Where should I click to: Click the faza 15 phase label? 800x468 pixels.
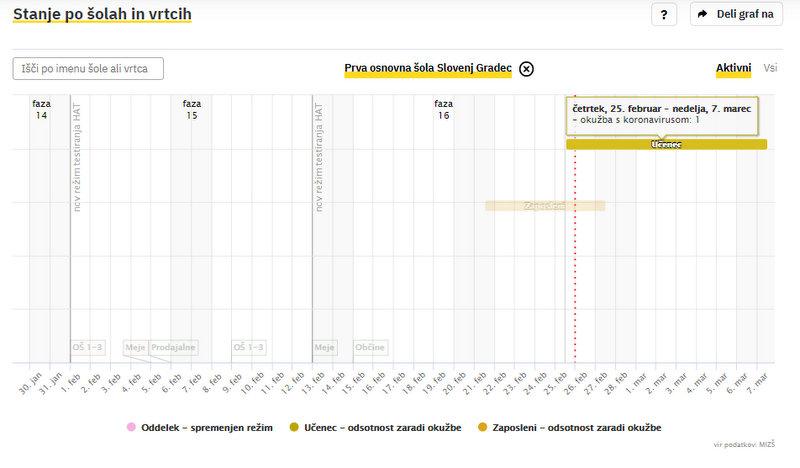(191, 109)
